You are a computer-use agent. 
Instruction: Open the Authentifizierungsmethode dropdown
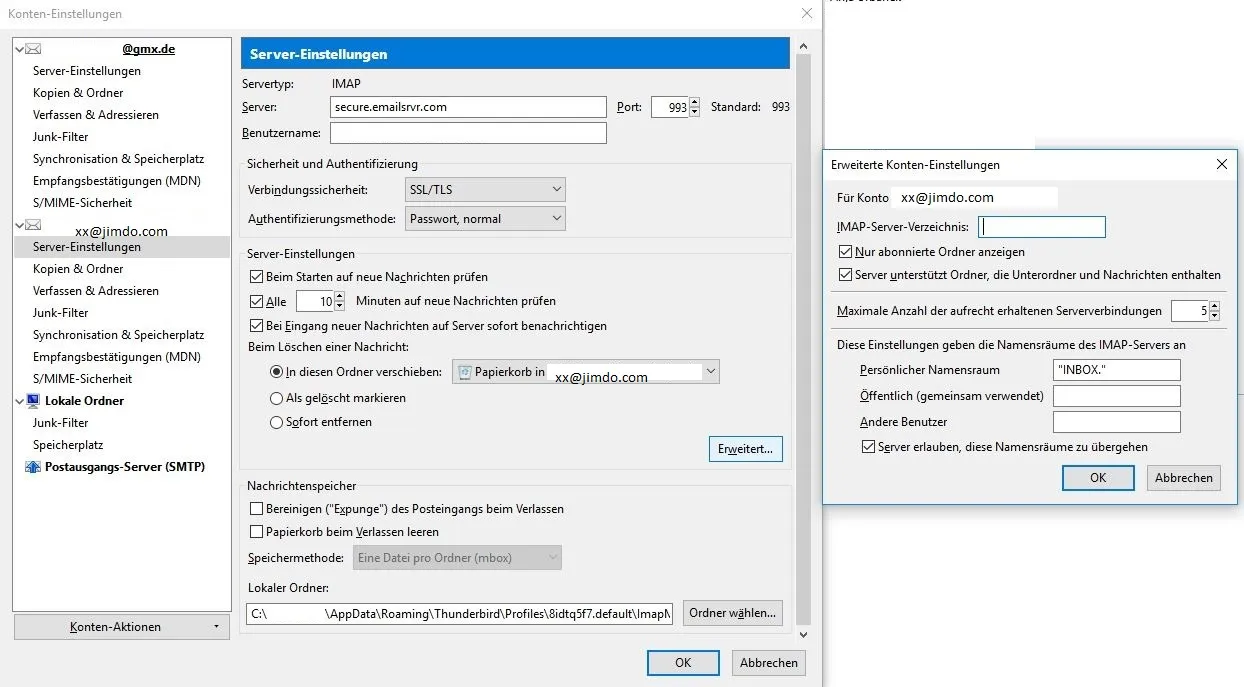coord(485,218)
